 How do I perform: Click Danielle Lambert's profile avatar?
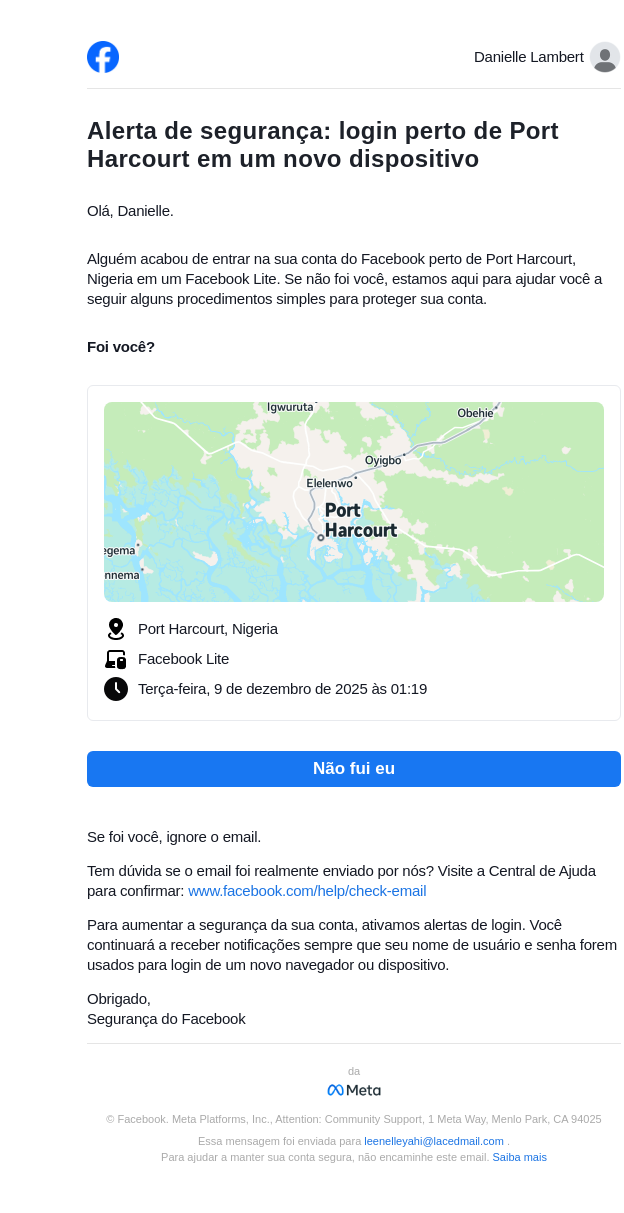tap(604, 57)
